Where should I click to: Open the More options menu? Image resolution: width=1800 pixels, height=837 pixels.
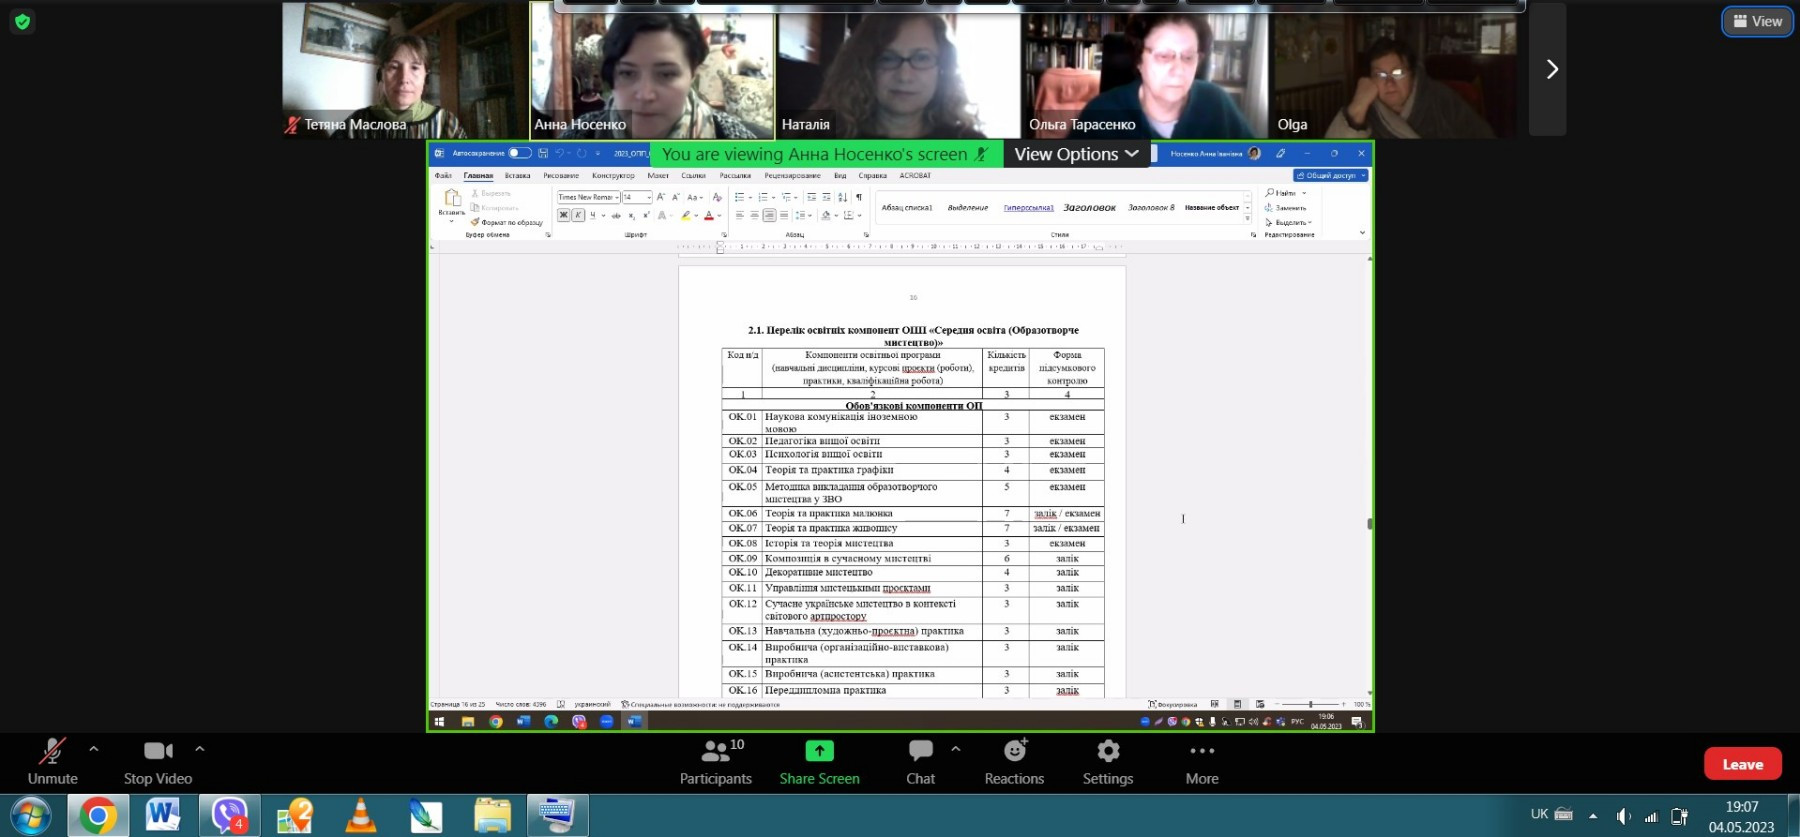[x=1202, y=762]
